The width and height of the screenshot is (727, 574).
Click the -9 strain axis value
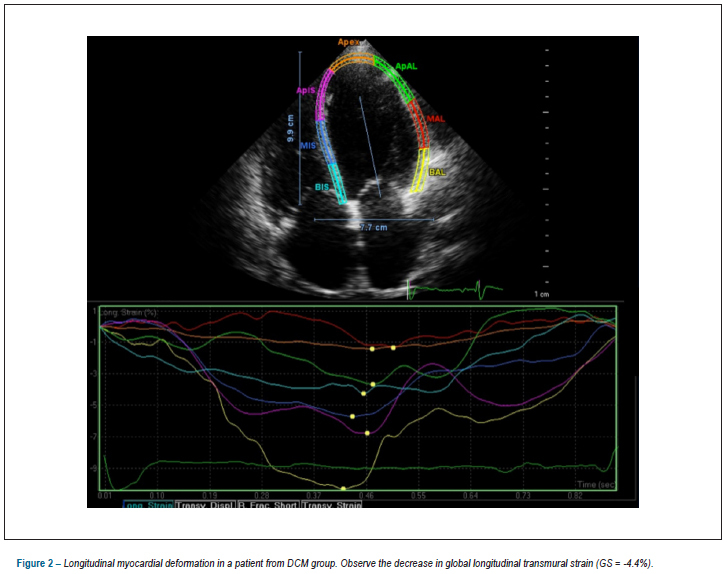tap(94, 468)
